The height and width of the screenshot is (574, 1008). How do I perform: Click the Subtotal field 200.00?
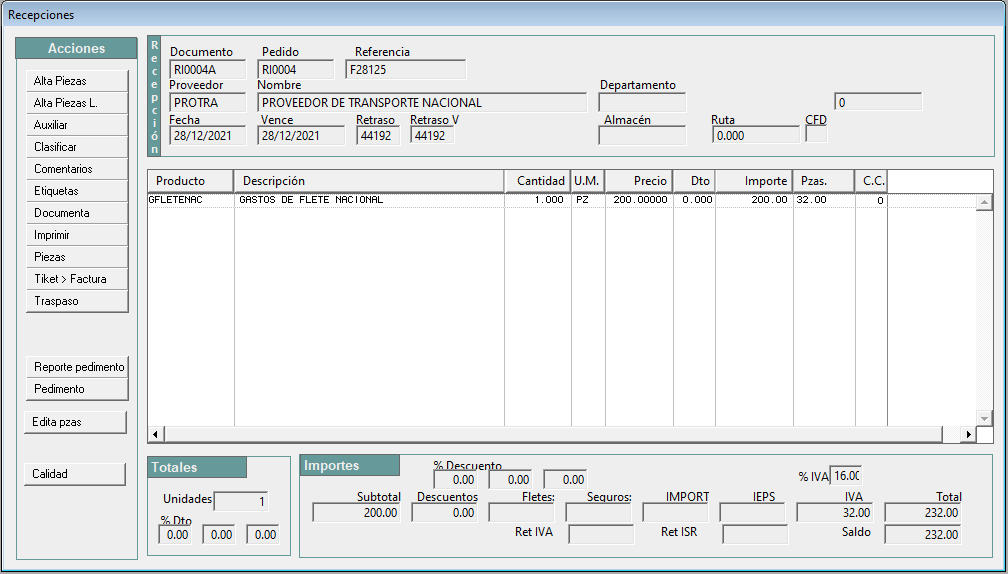(x=357, y=513)
